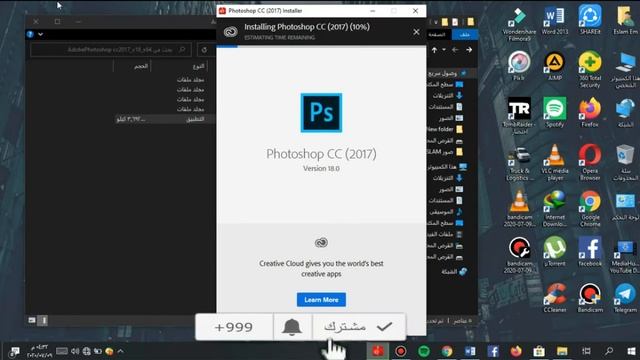Click Explorer up arrow navigation button
The height and width of the screenshot is (360, 640).
[434, 50]
